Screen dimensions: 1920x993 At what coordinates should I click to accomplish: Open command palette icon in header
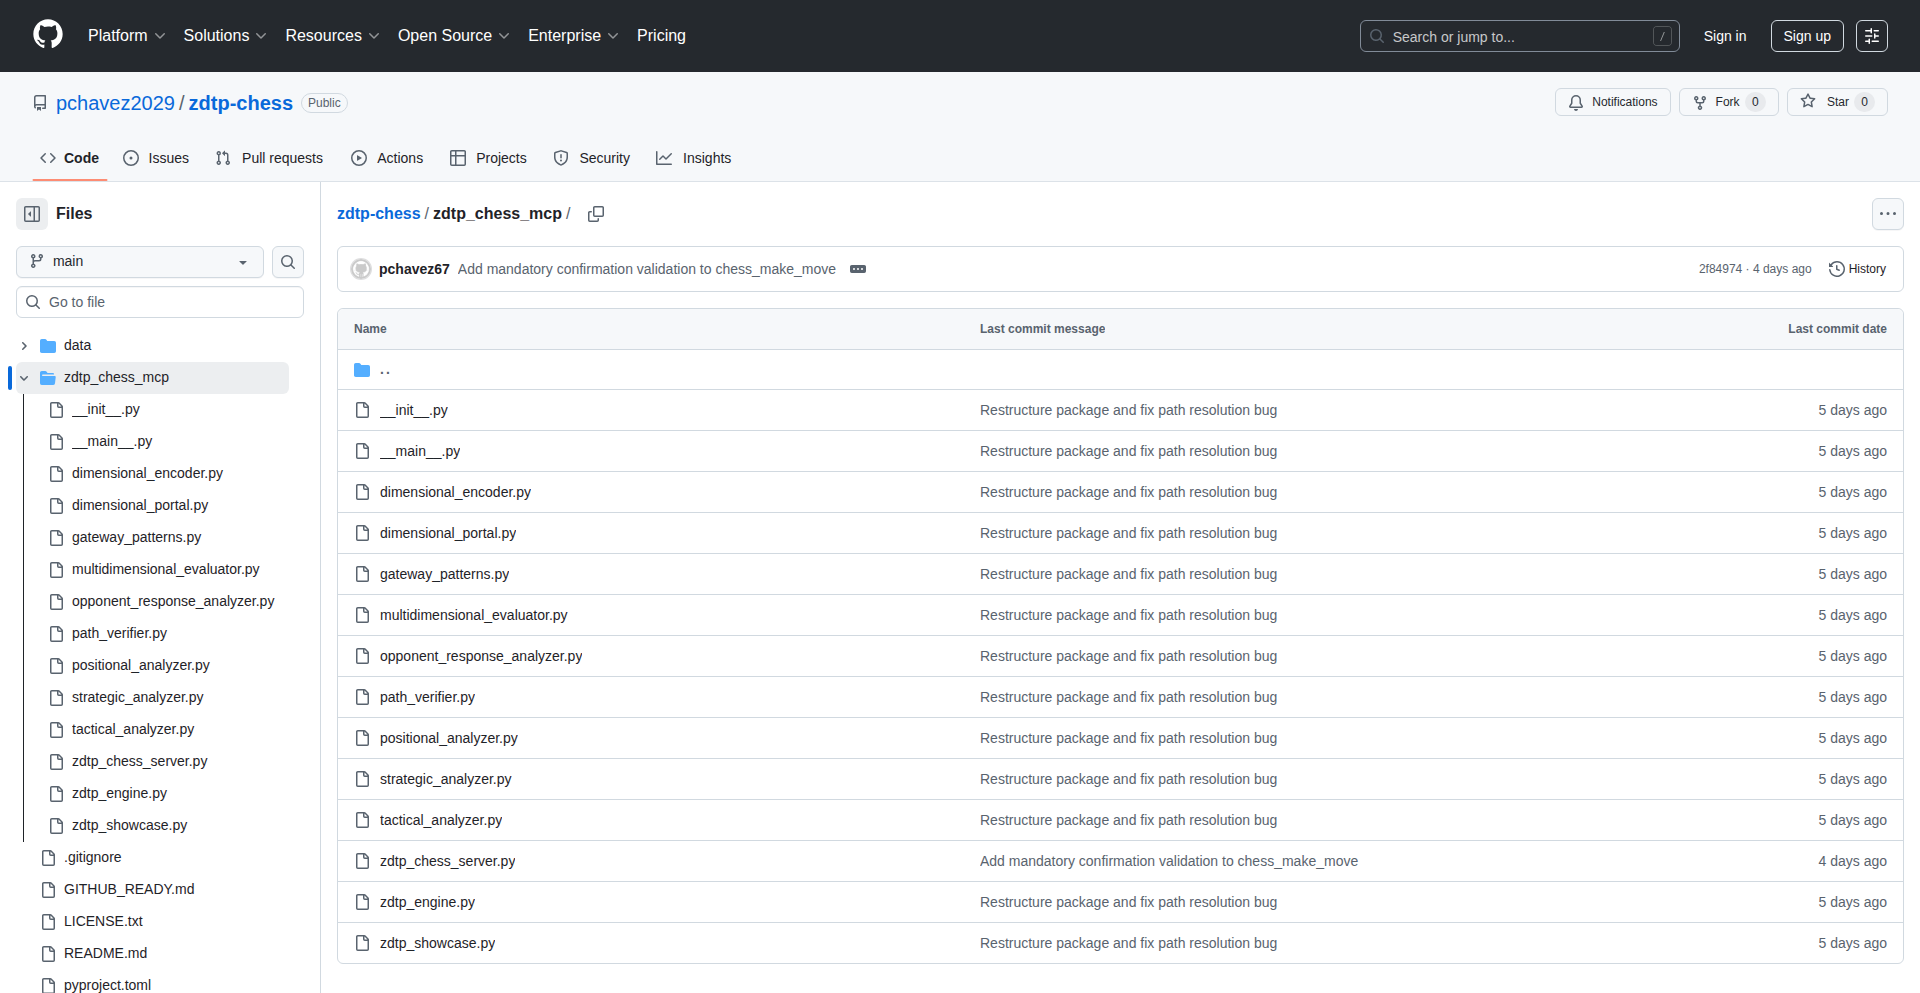[1871, 36]
